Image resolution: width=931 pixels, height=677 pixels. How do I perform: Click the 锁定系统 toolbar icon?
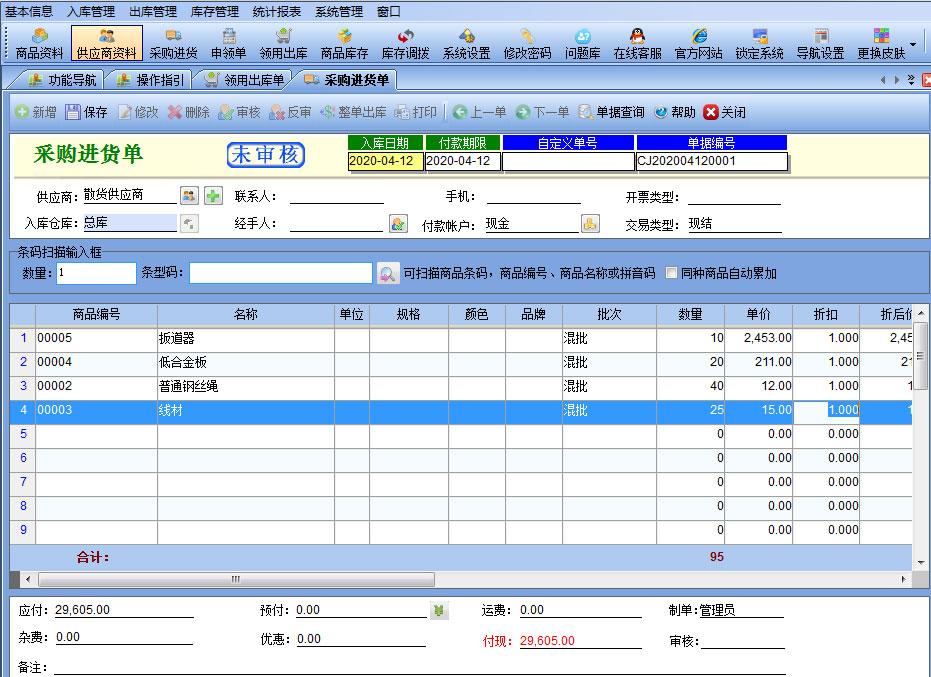(759, 43)
